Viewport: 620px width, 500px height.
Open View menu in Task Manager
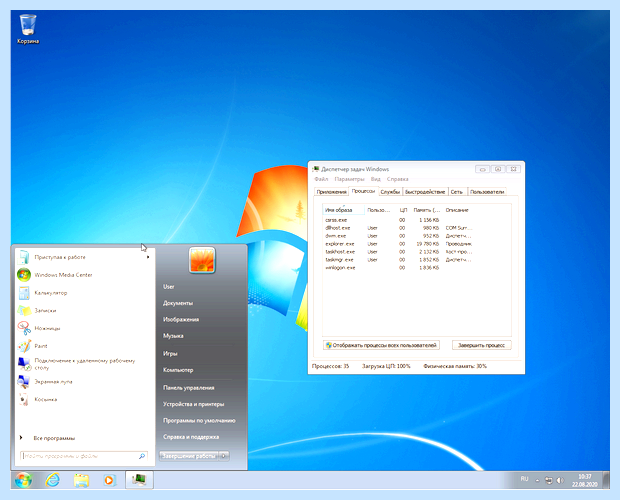(375, 179)
